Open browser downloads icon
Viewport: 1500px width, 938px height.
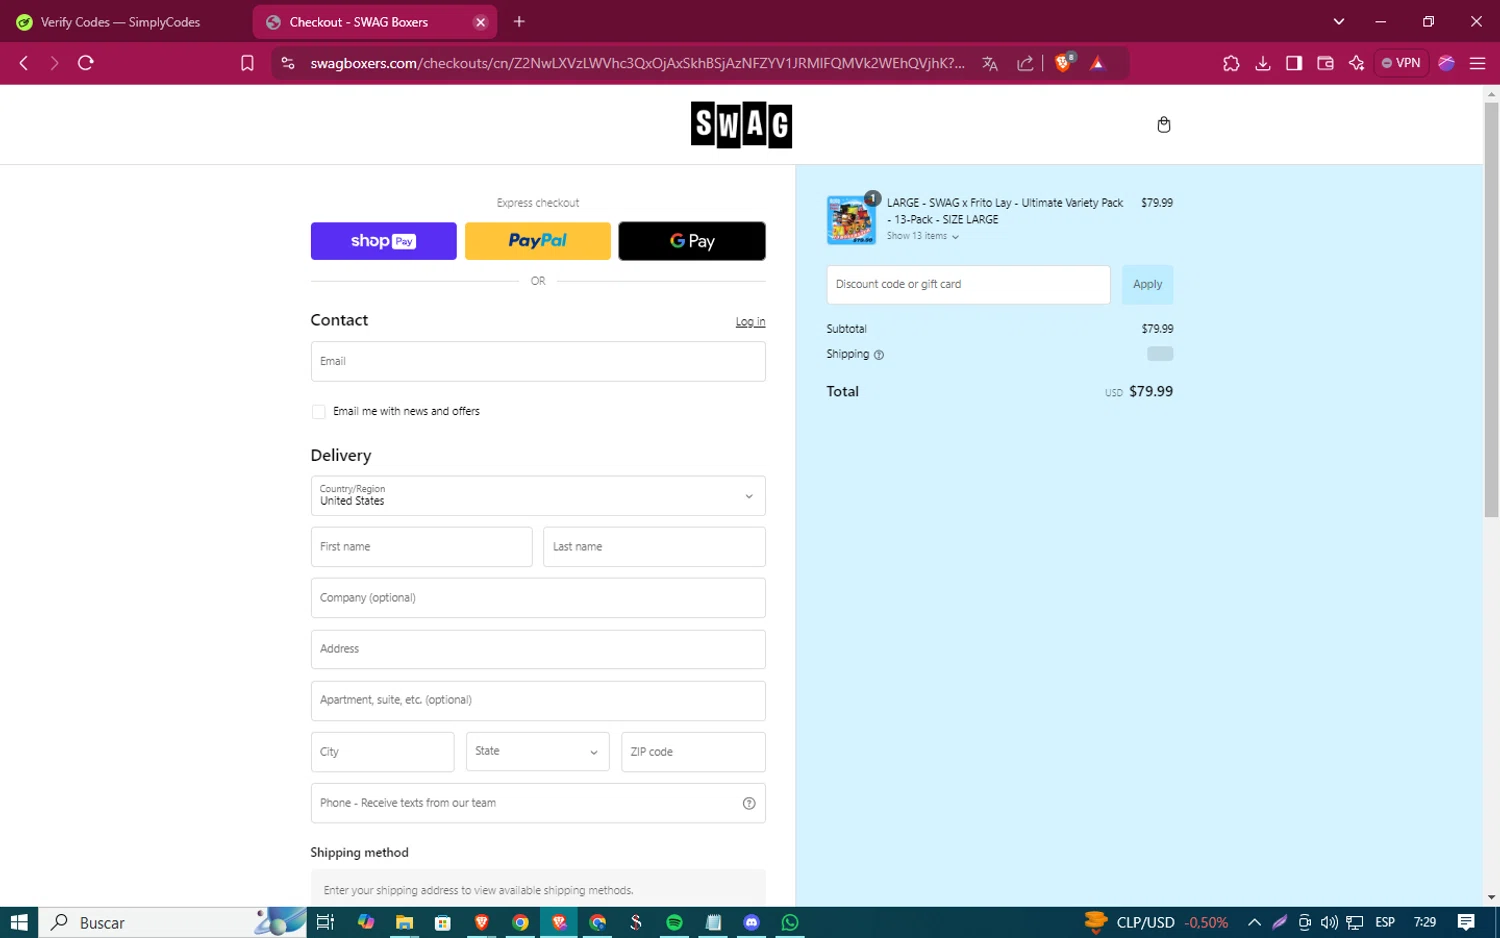tap(1263, 63)
